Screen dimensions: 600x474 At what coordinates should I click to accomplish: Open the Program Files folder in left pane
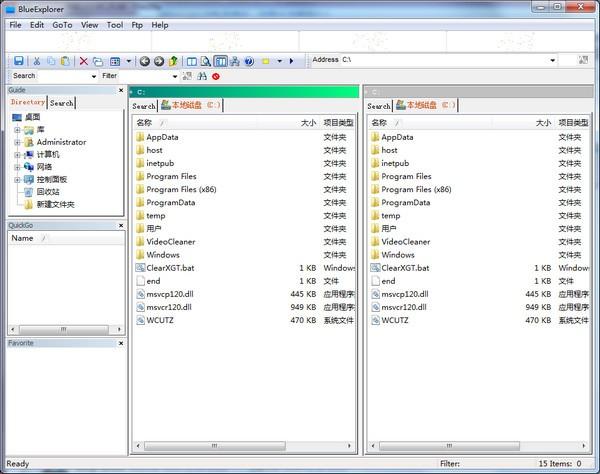click(171, 176)
